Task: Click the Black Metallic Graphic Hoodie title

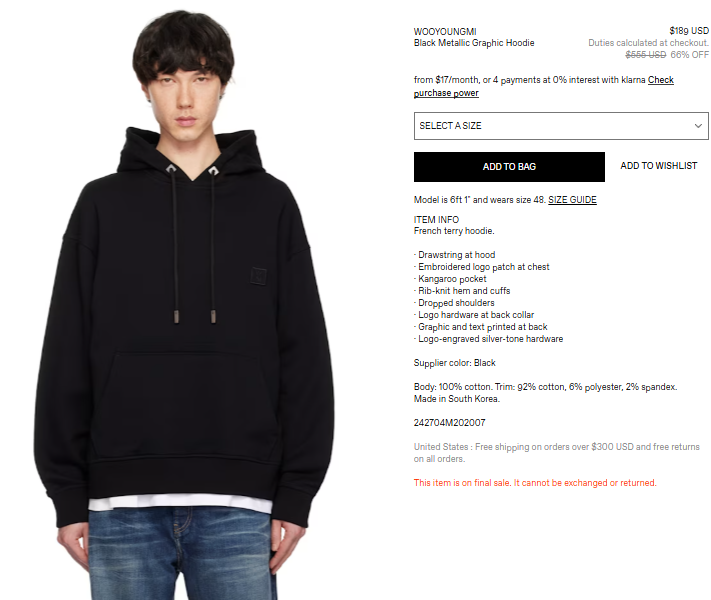Action: pyautogui.click(x=474, y=43)
